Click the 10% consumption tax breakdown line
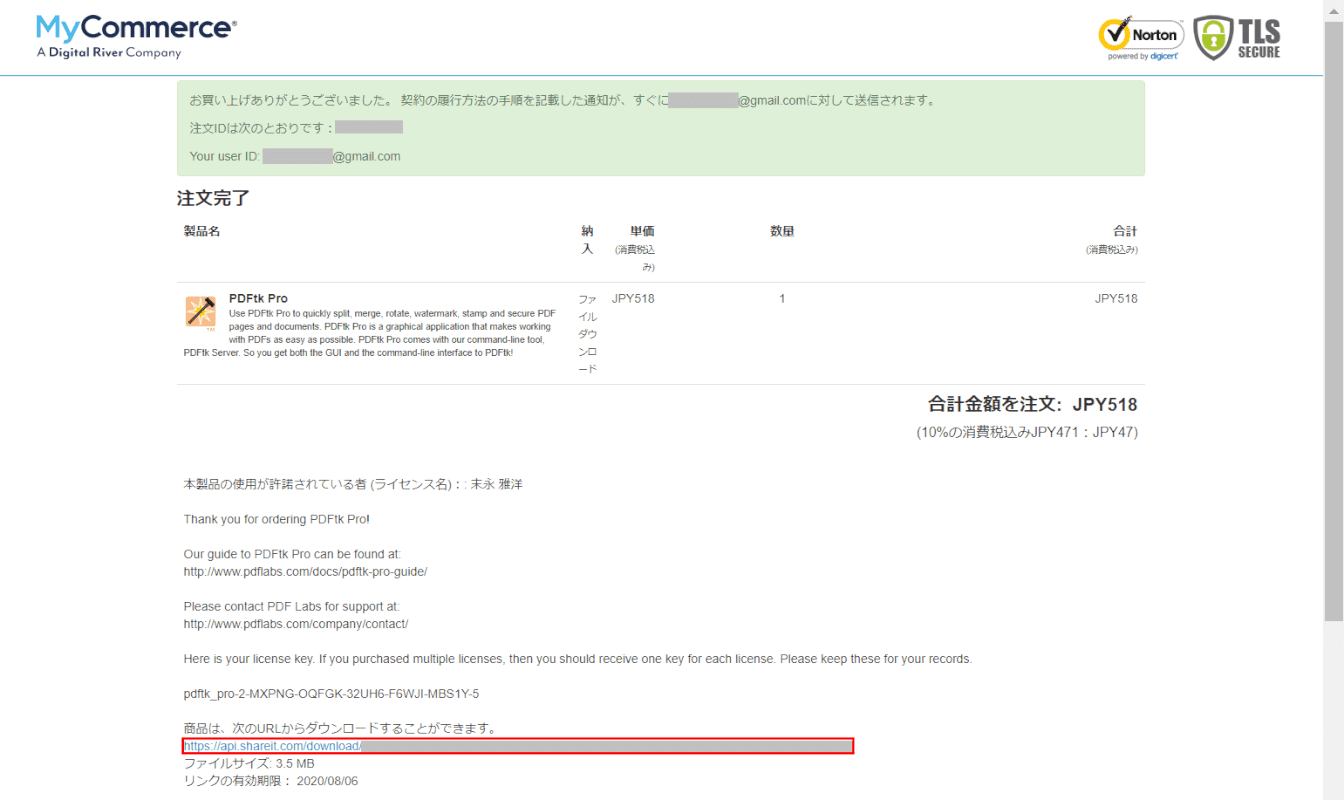Viewport: 1344px width, 800px height. pyautogui.click(x=1027, y=432)
